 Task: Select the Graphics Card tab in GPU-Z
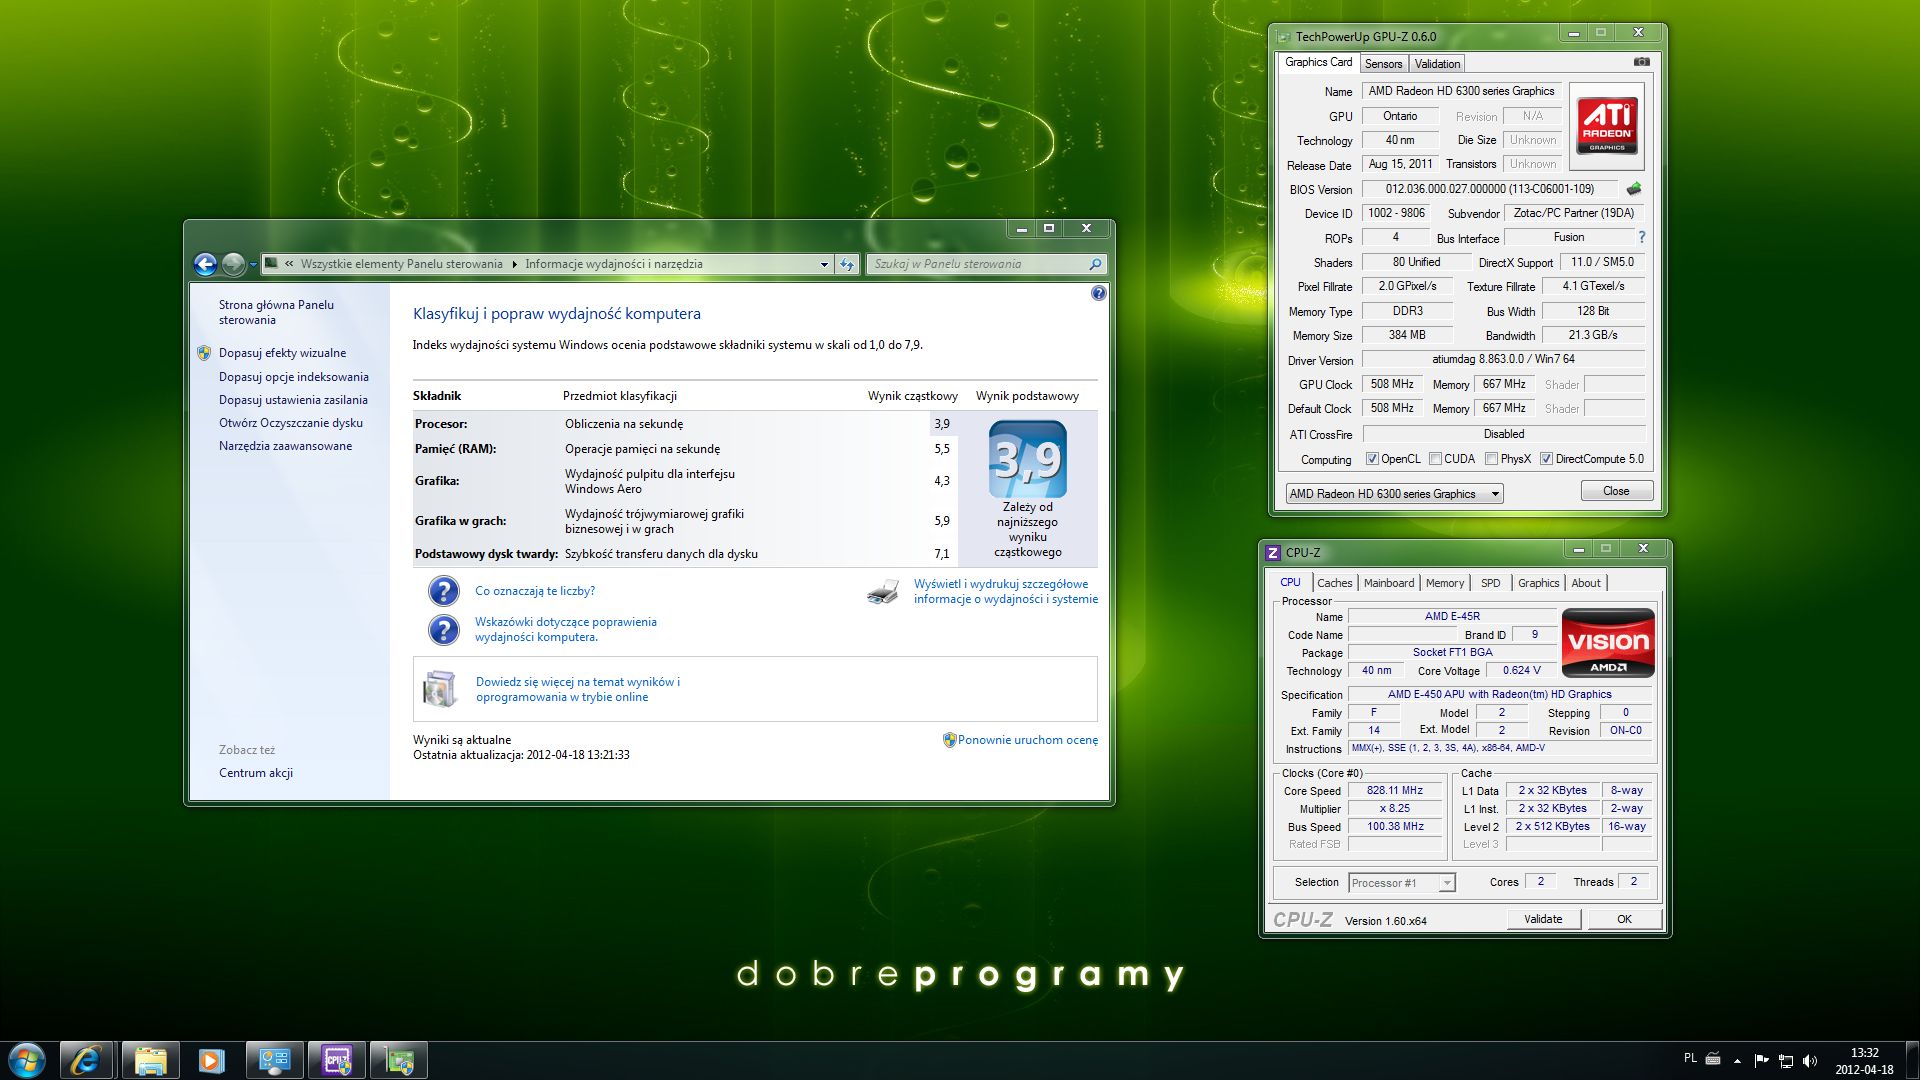1318,62
